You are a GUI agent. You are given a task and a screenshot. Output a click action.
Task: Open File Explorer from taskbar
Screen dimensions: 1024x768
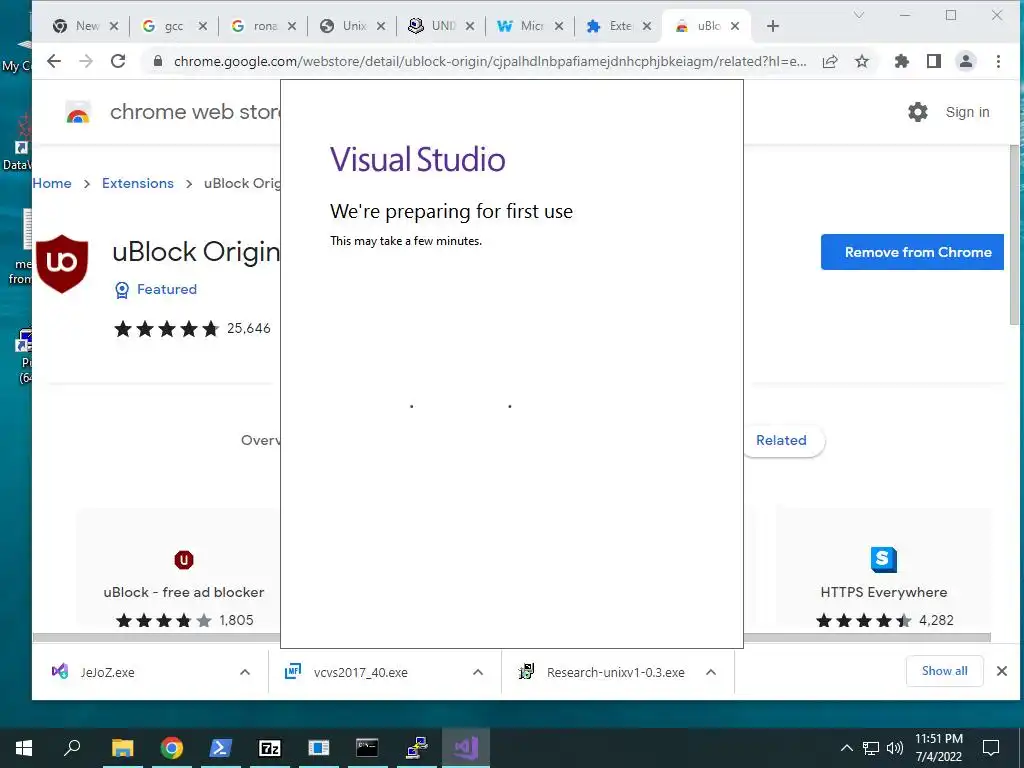[x=122, y=748]
